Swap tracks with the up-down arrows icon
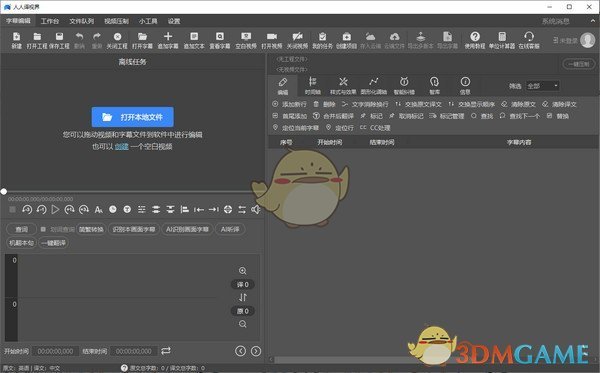 point(243,297)
